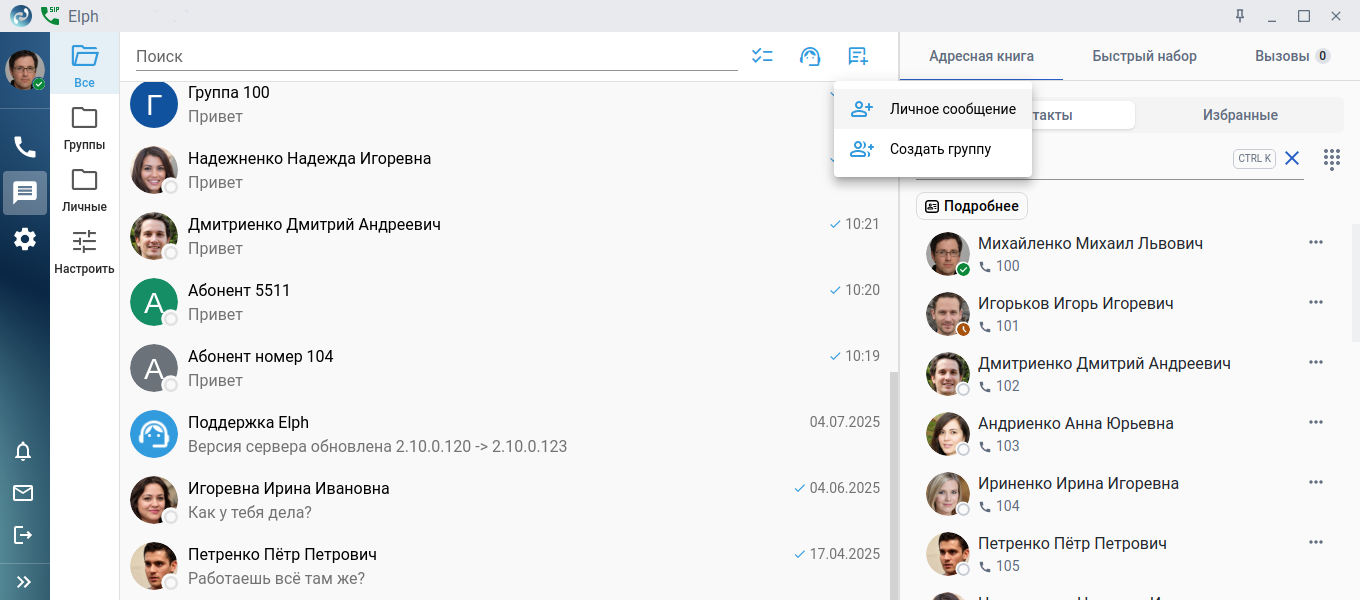The width and height of the screenshot is (1360, 600).
Task: Open 'Настроить' folder settings
Action: click(x=84, y=251)
